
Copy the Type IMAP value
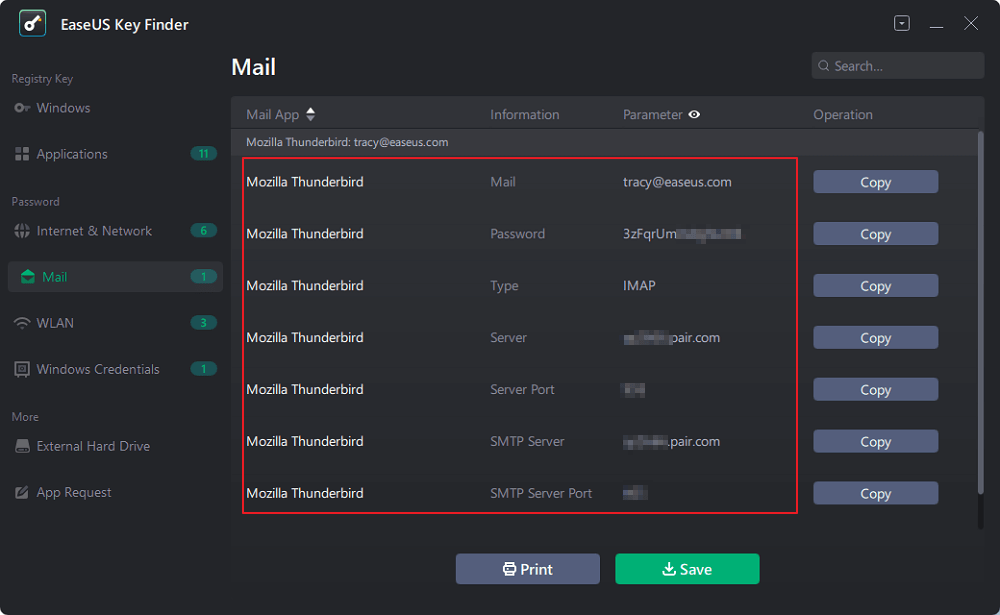[876, 286]
